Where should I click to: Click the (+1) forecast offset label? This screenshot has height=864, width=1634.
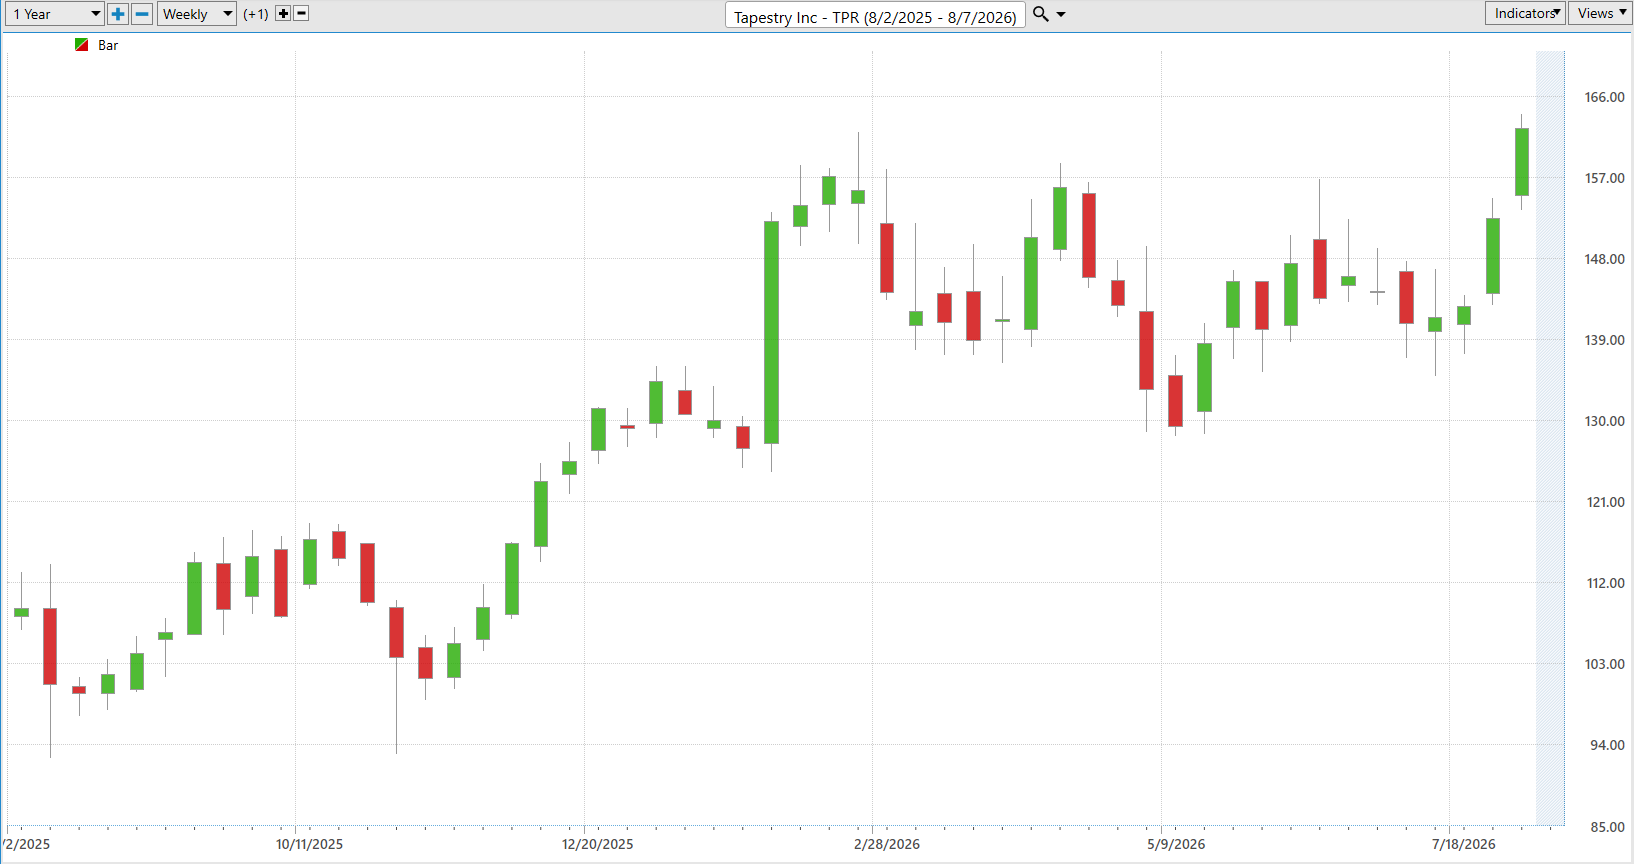256,14
